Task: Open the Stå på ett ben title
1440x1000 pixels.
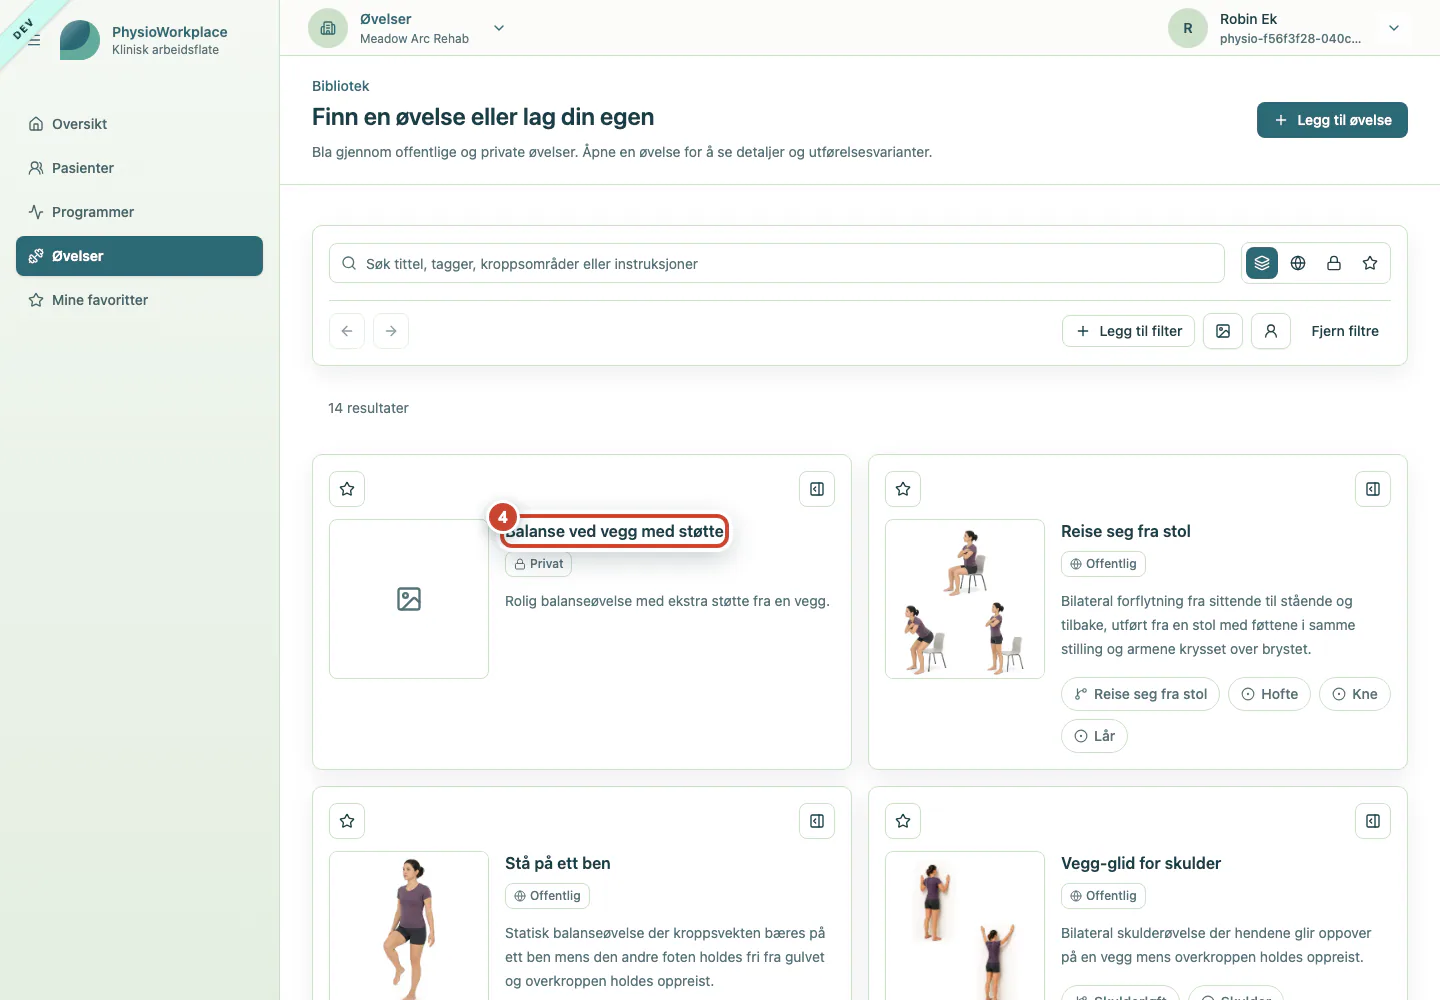Action: [x=558, y=863]
